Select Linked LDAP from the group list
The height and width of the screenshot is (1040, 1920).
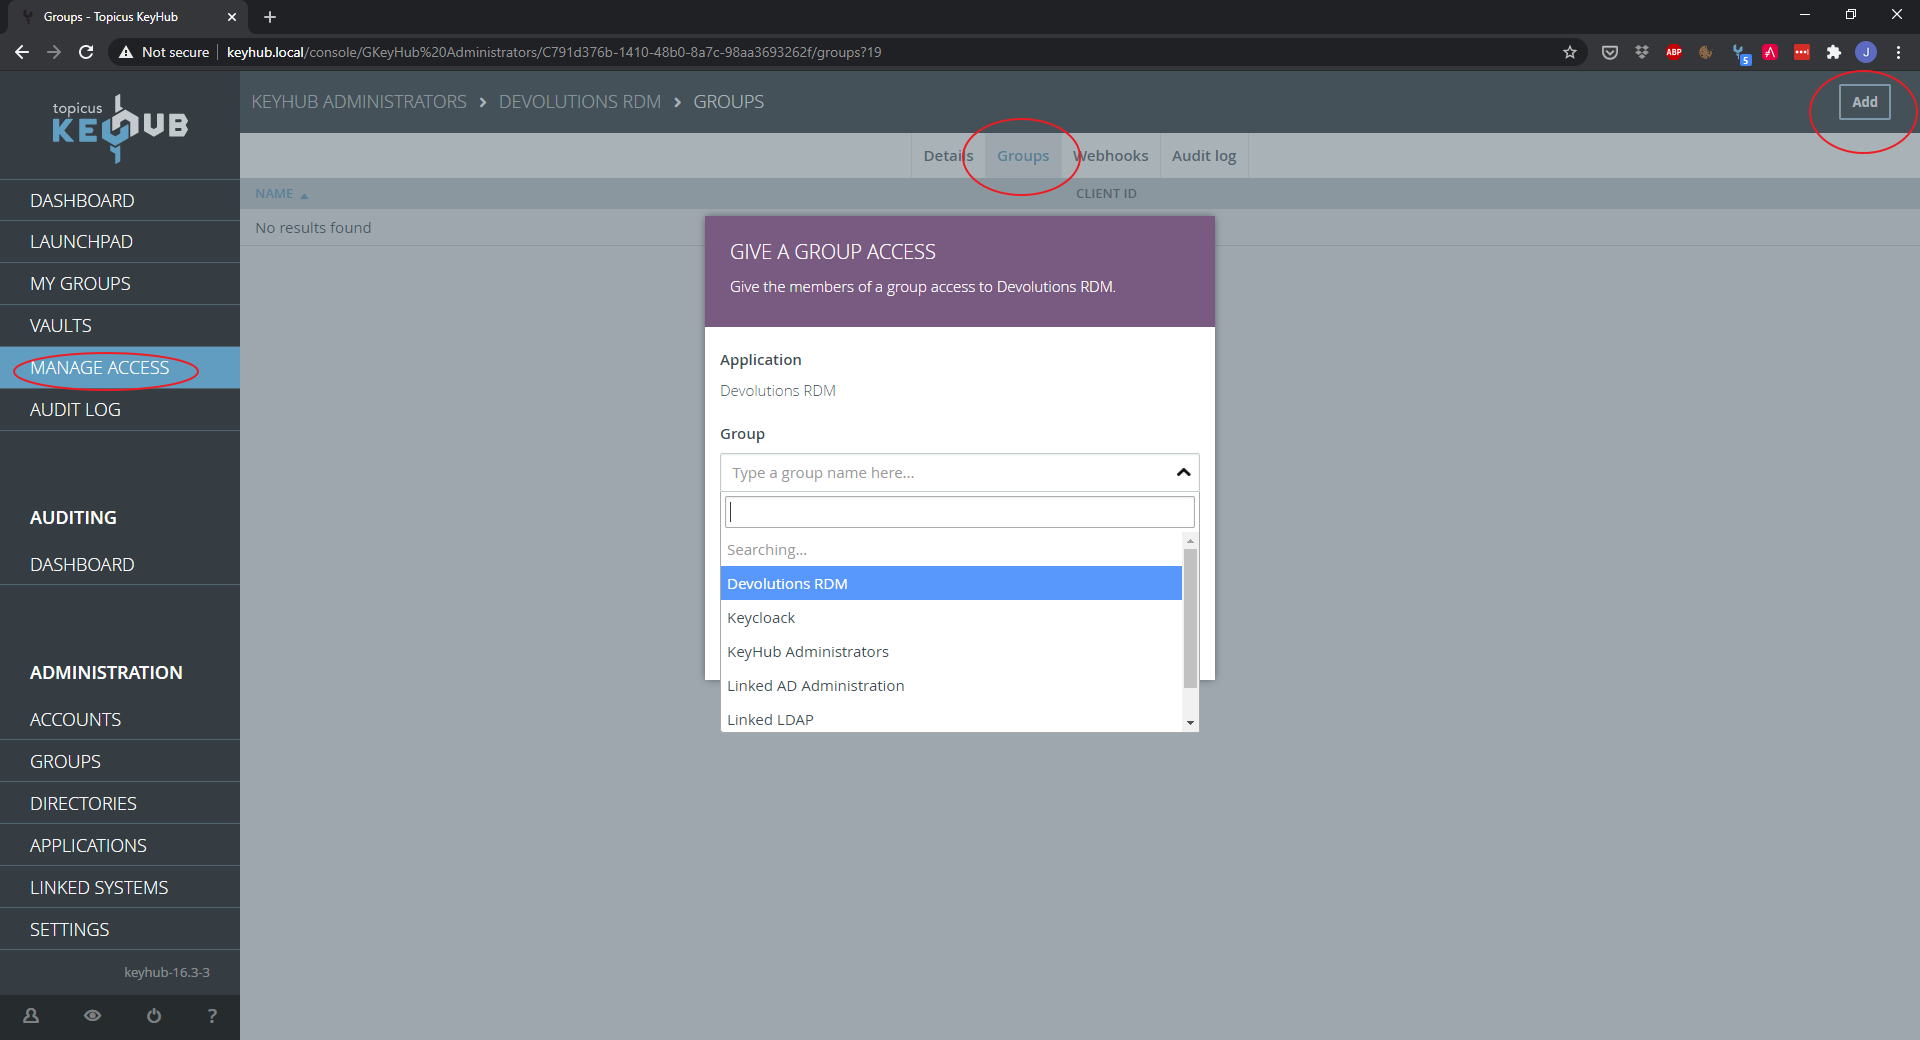951,719
